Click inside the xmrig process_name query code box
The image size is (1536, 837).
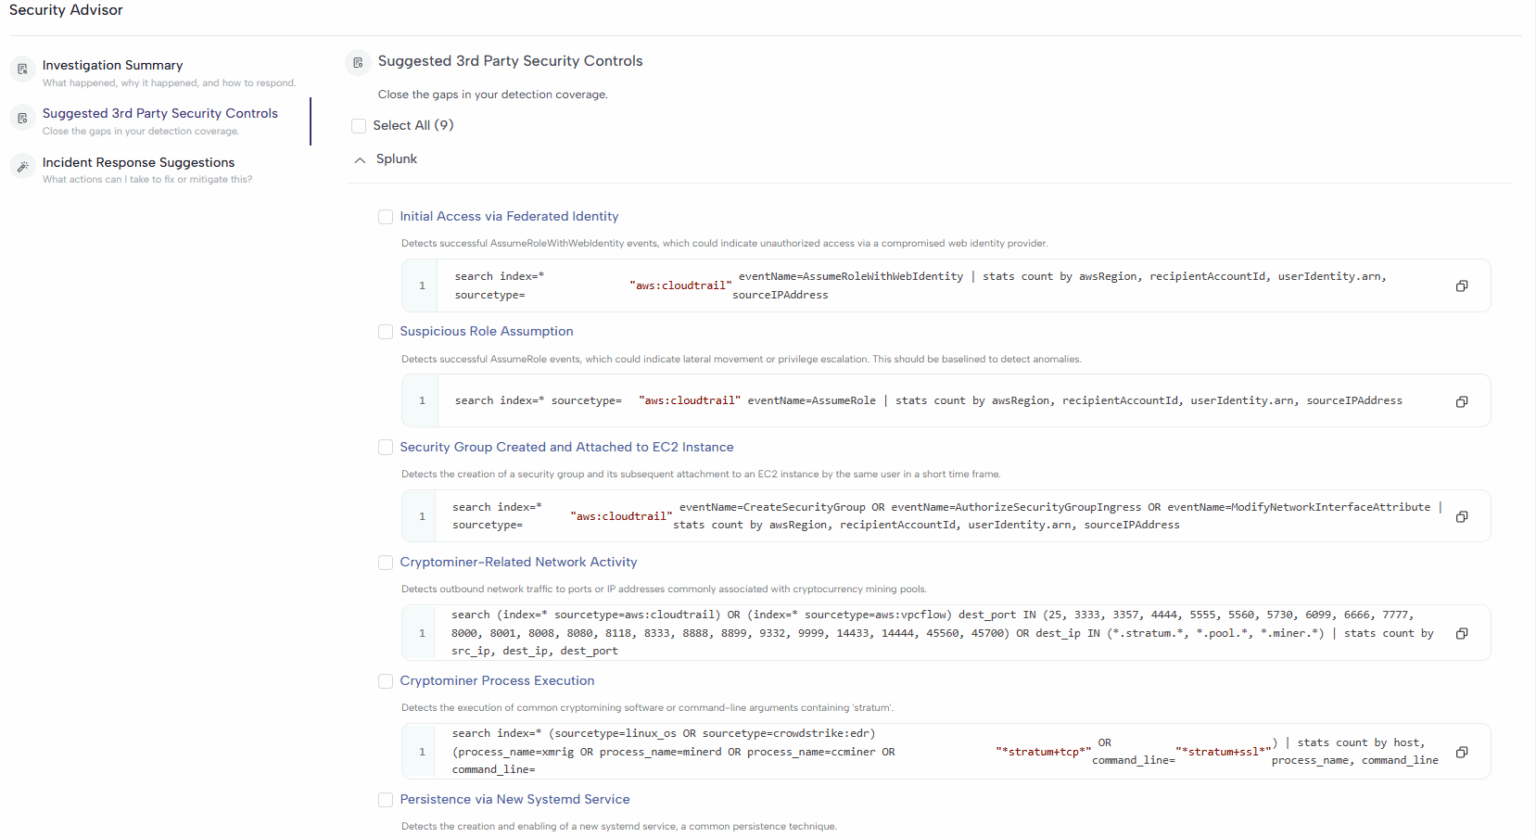(946, 752)
